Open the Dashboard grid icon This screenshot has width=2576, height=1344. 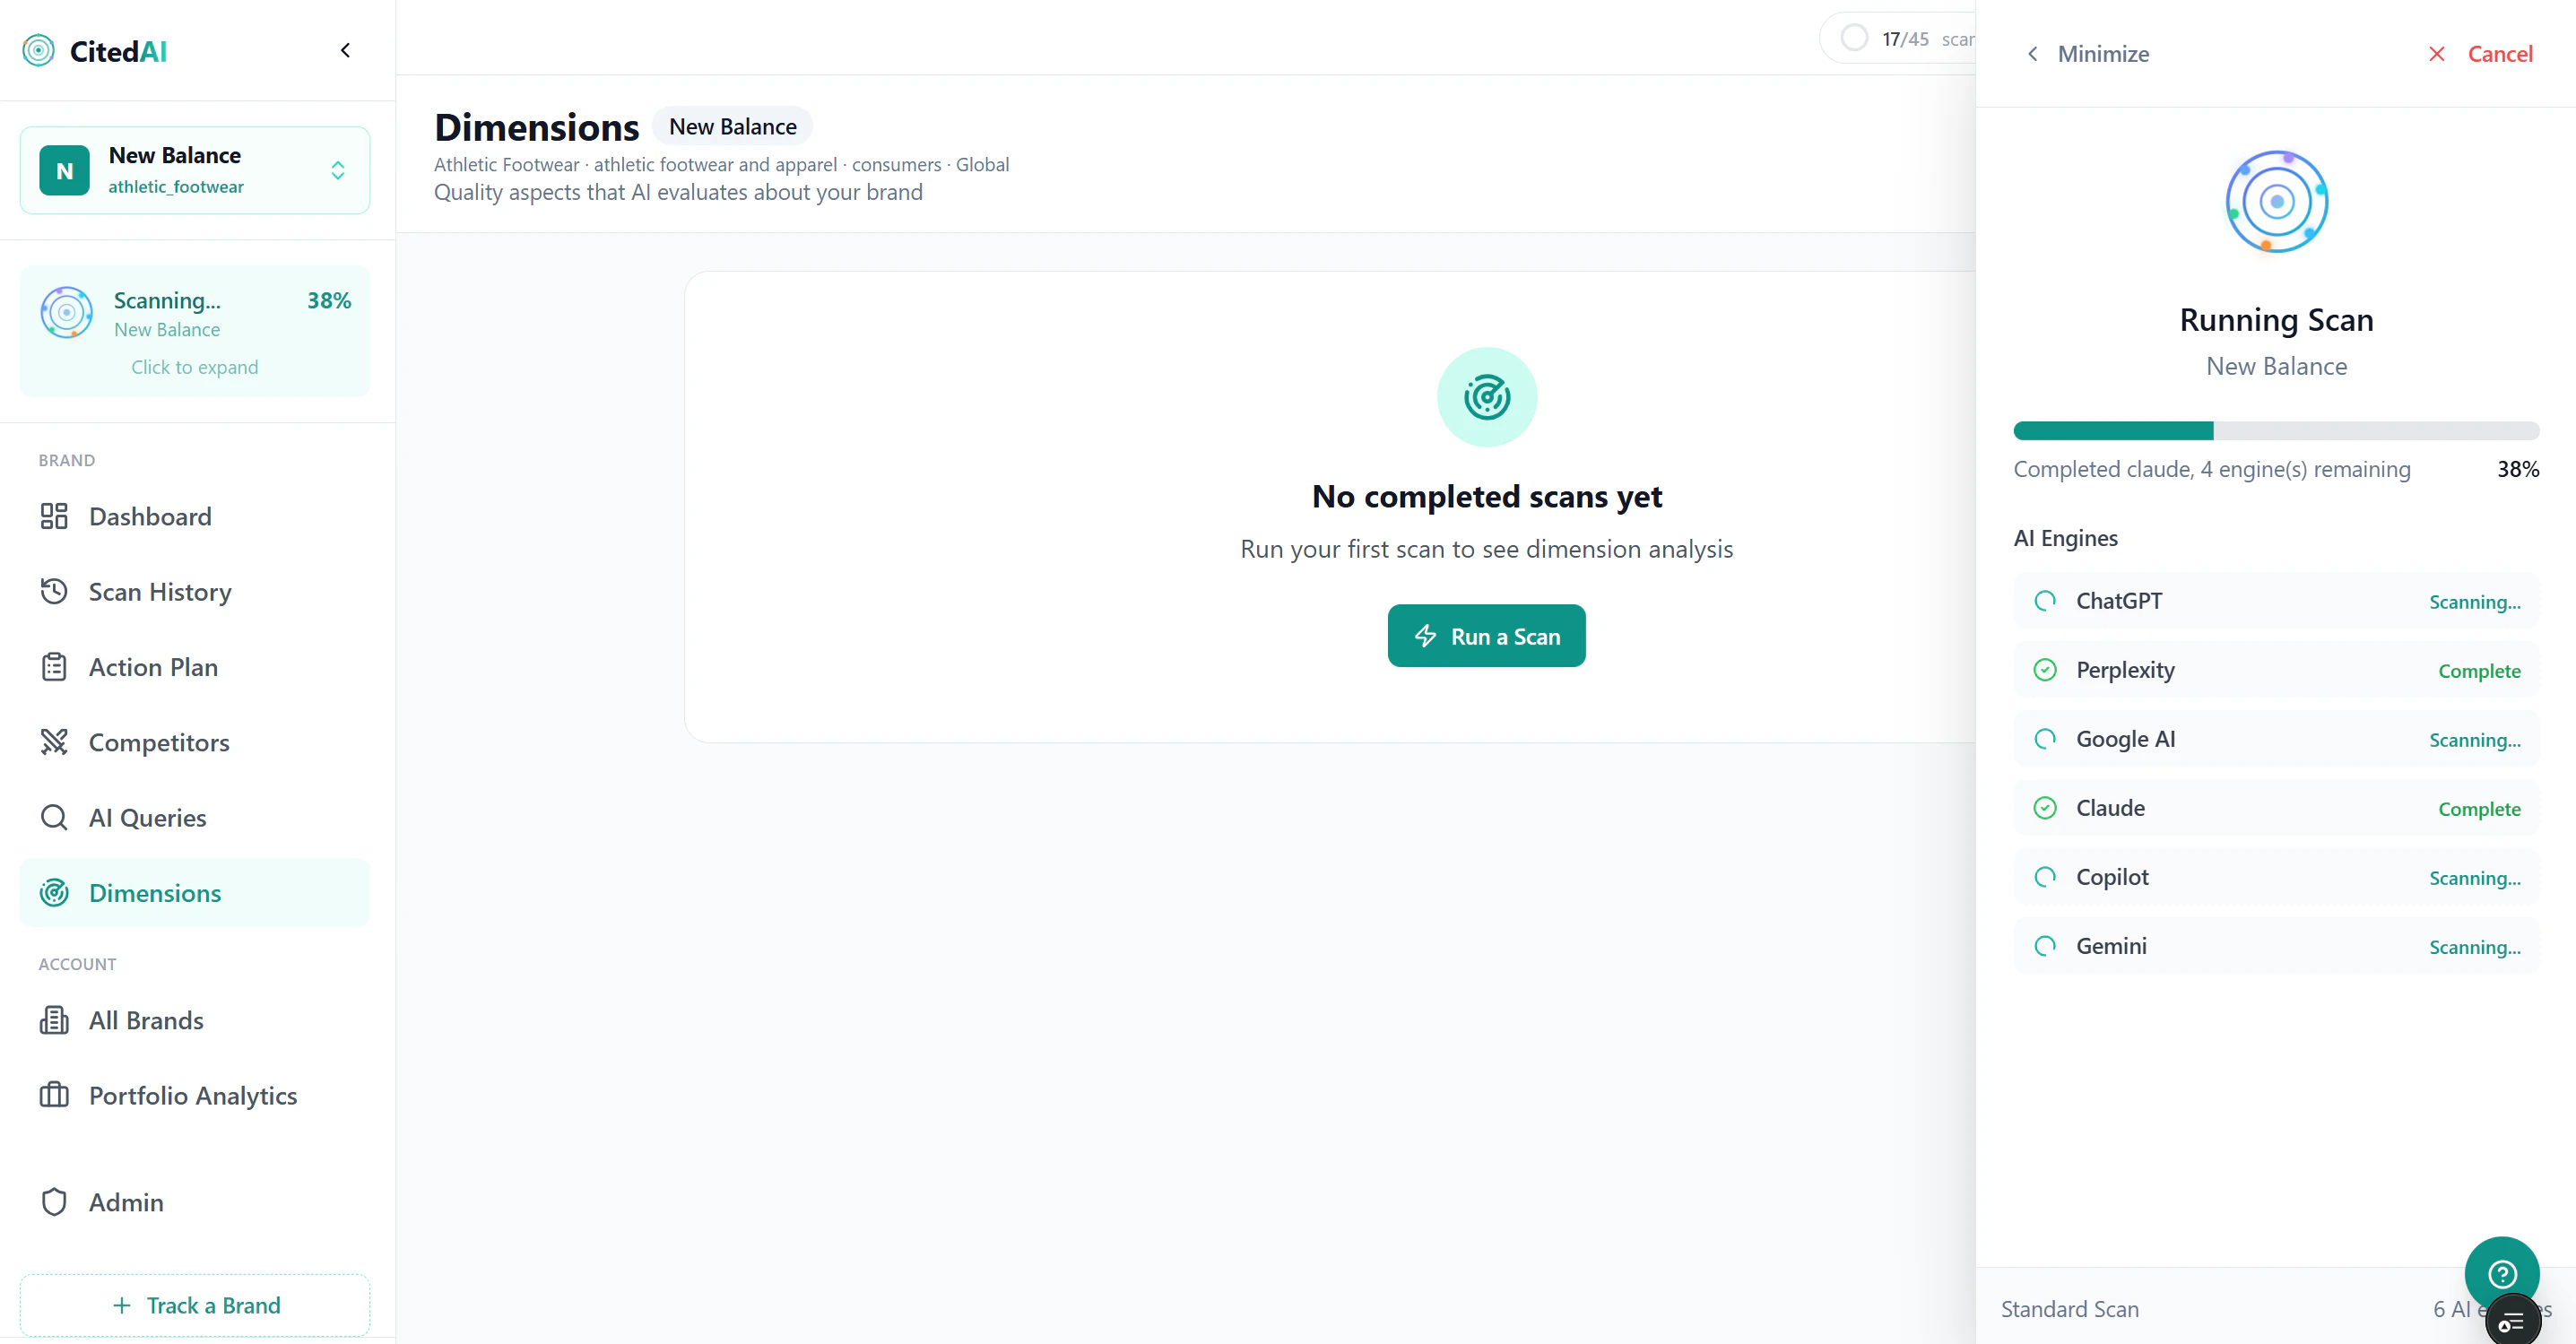[54, 516]
